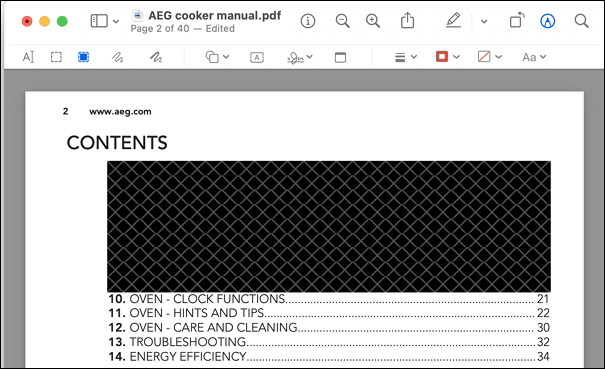
Task: Expand the sidebar view dropdown chevron
Action: pos(116,22)
